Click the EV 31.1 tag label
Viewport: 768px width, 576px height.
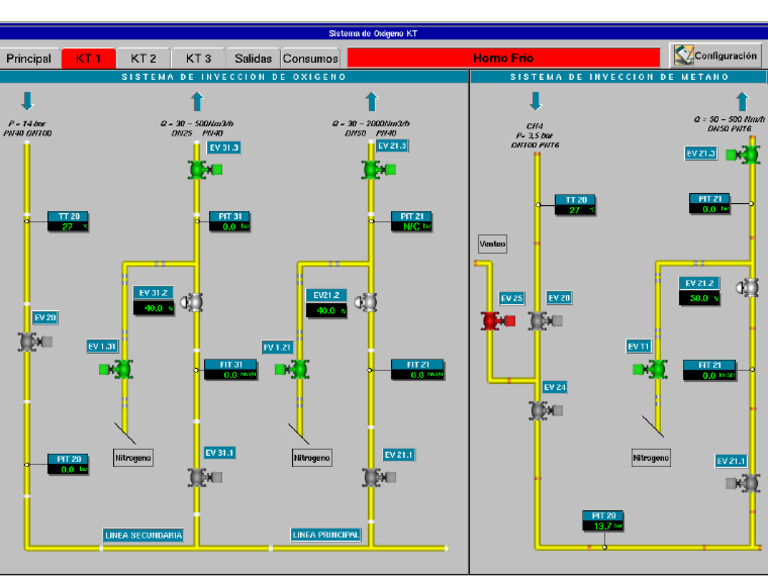click(x=219, y=453)
